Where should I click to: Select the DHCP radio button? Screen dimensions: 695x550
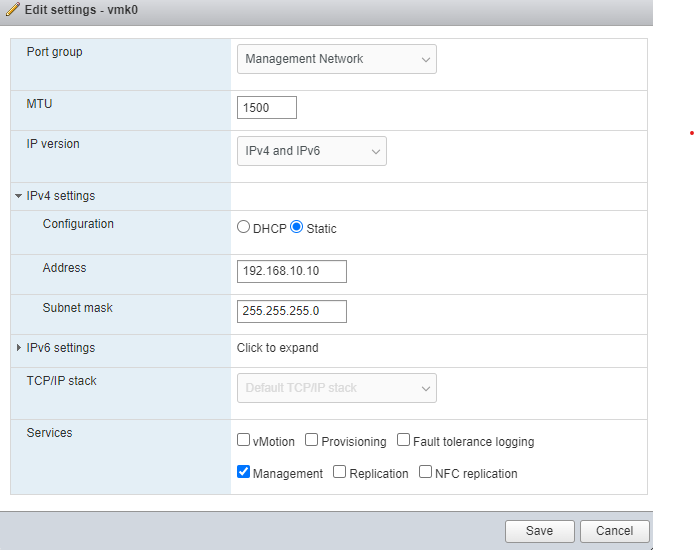(243, 228)
